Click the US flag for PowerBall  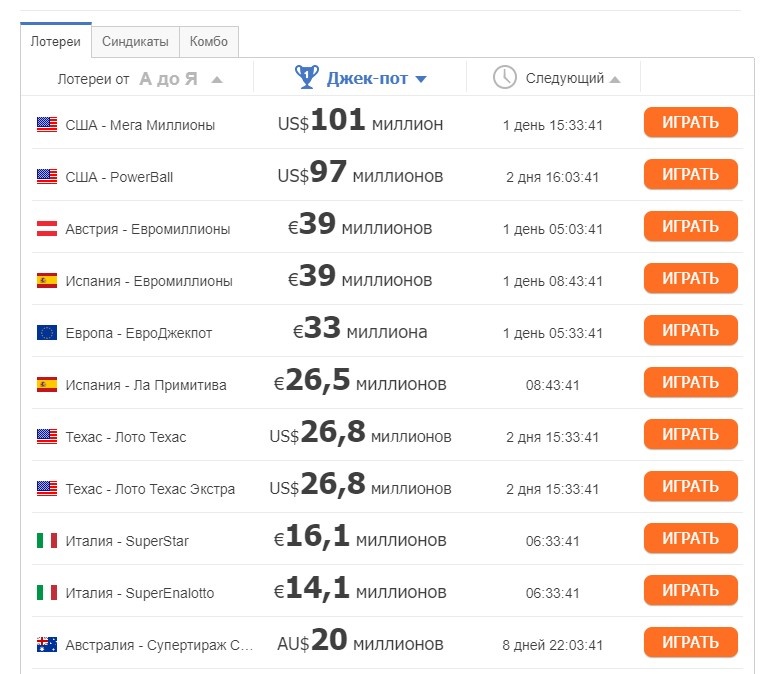(47, 176)
